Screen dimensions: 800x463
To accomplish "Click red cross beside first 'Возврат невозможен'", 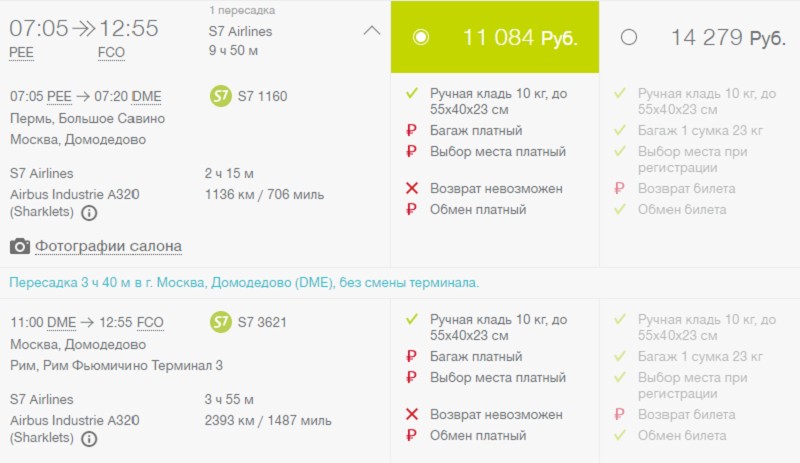I will coord(411,188).
